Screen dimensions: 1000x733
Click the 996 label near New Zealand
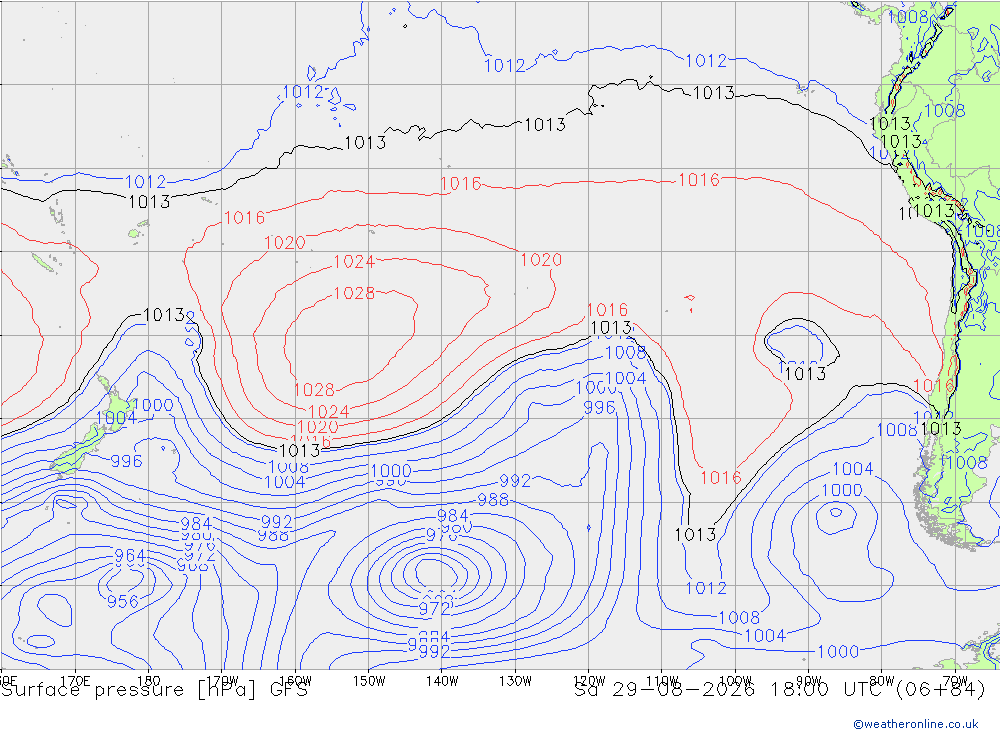[x=126, y=461]
